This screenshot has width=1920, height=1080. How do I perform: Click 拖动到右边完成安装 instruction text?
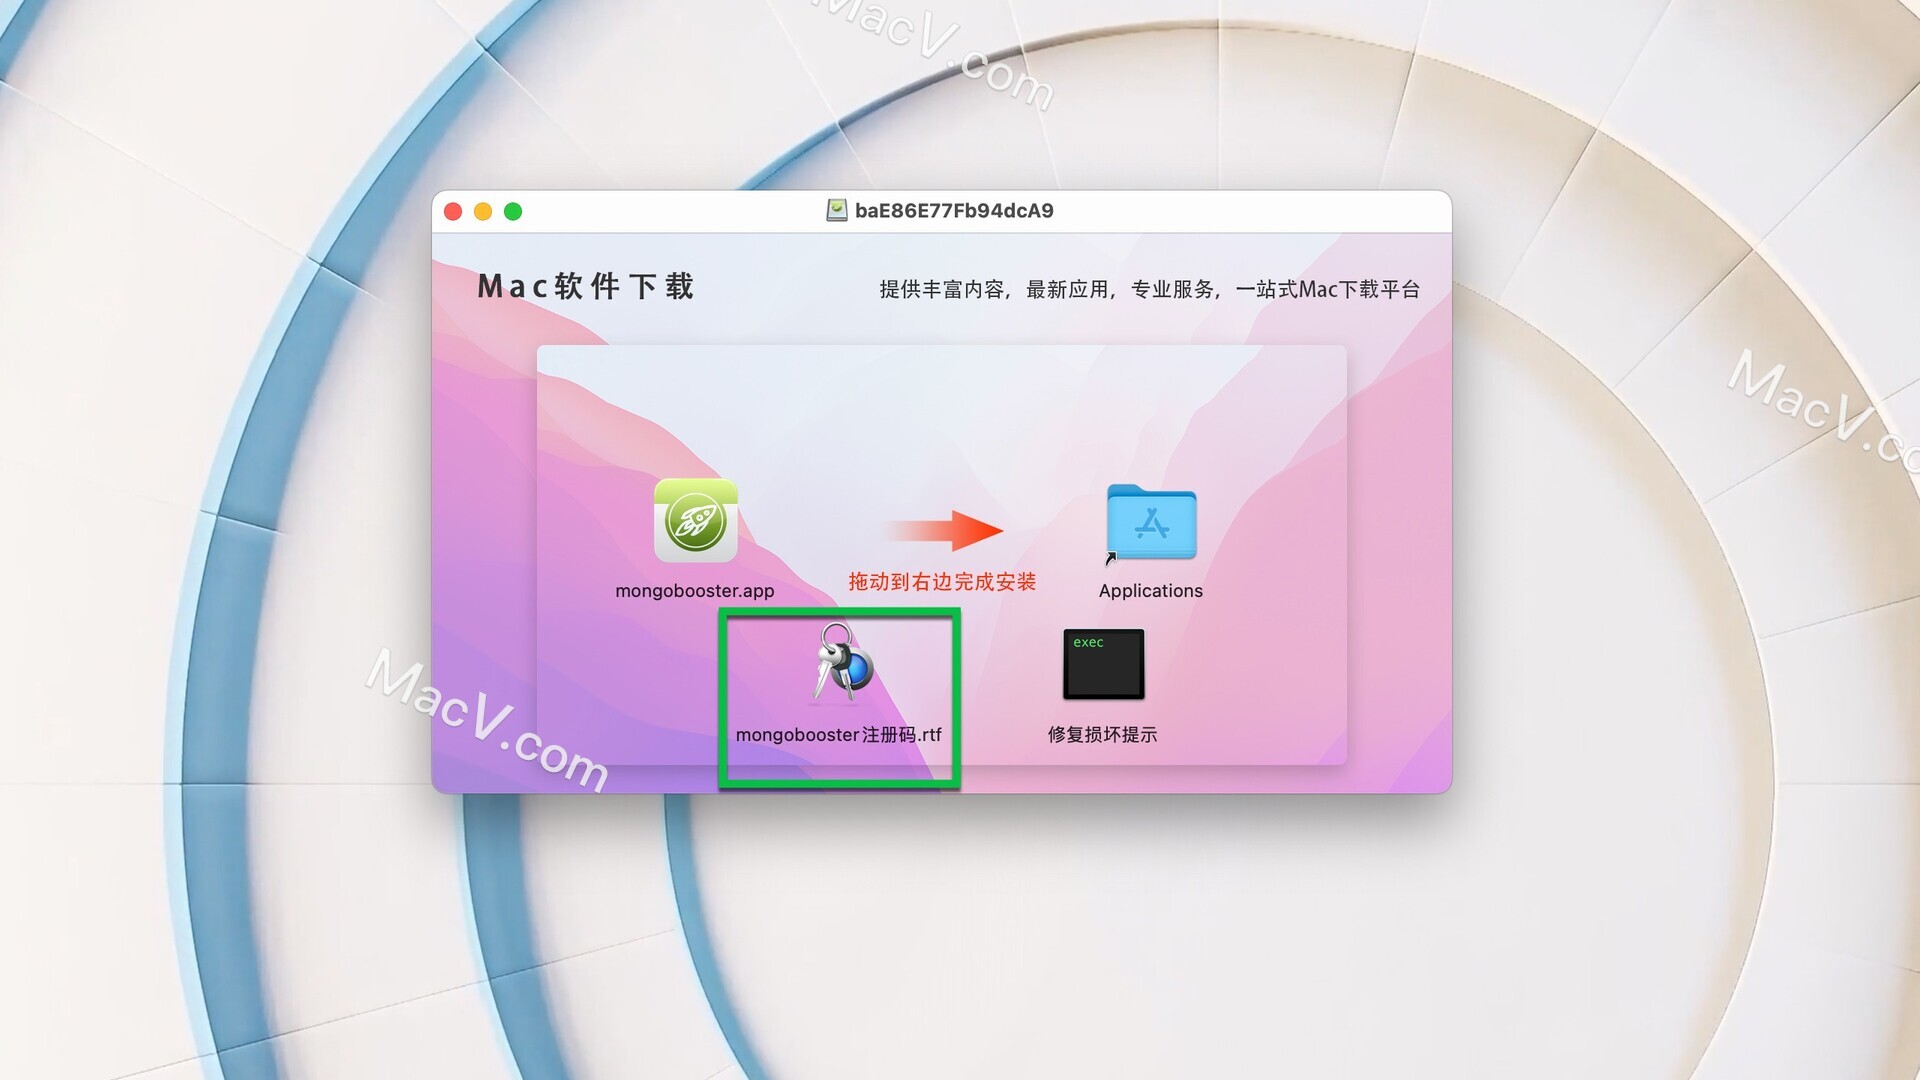point(944,582)
